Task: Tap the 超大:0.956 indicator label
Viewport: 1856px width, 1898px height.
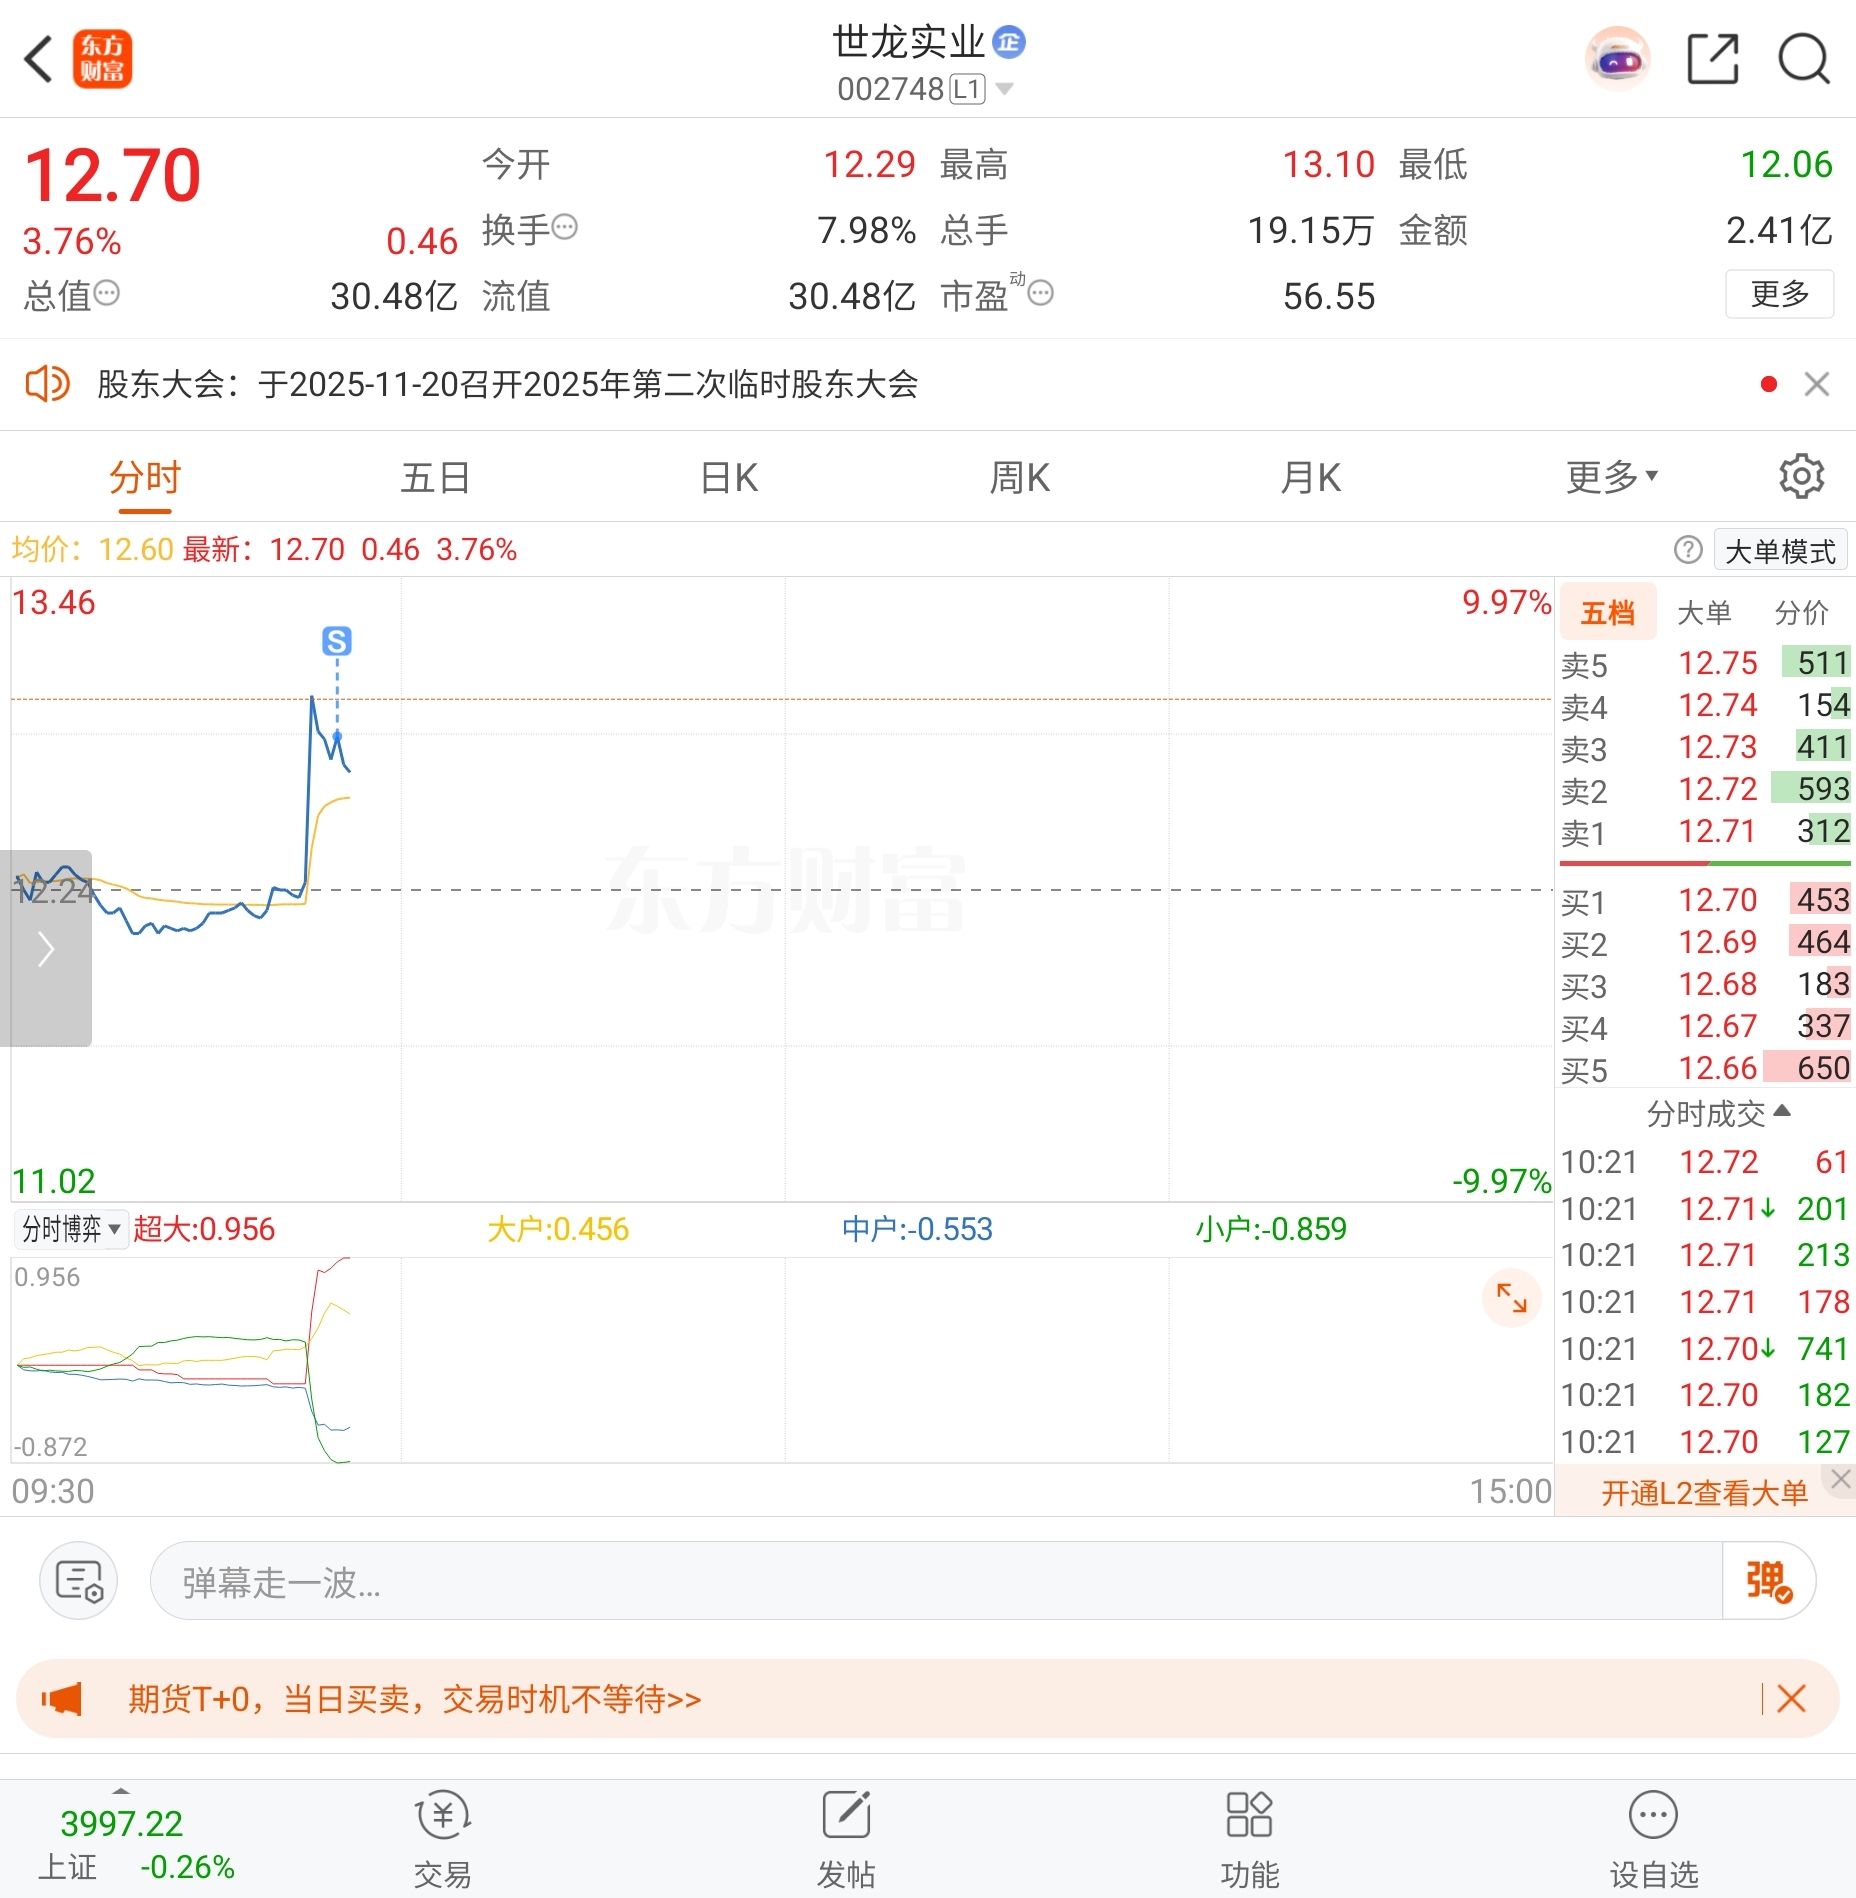Action: (x=204, y=1229)
